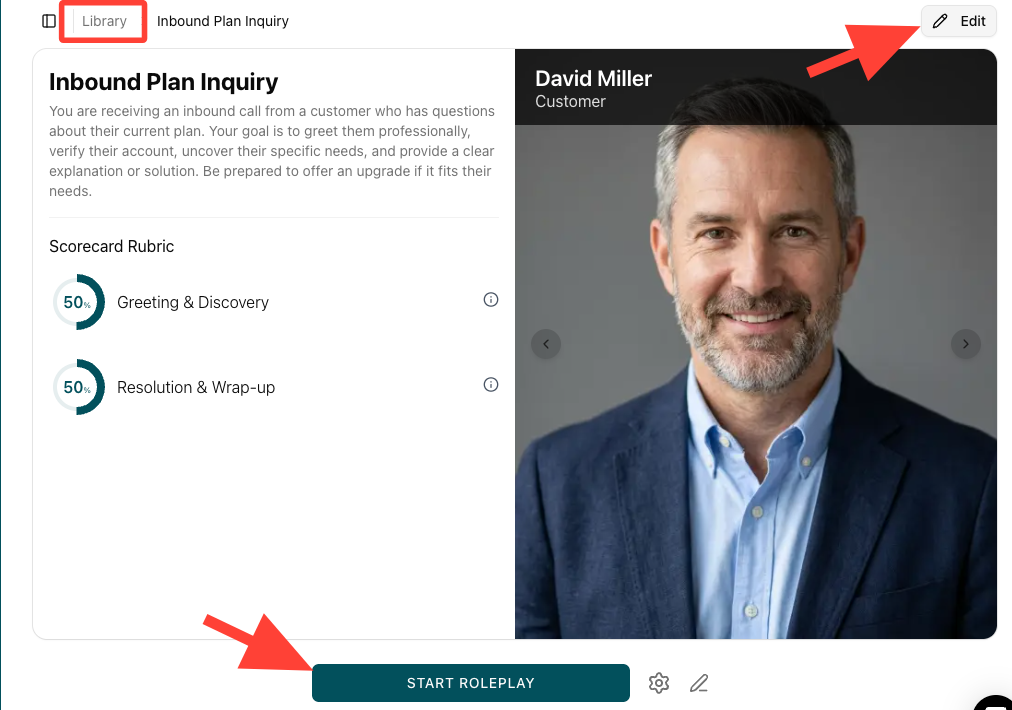Select Inbound Plan Inquiry breadcrumb
The height and width of the screenshot is (710, 1012).
tap(223, 21)
